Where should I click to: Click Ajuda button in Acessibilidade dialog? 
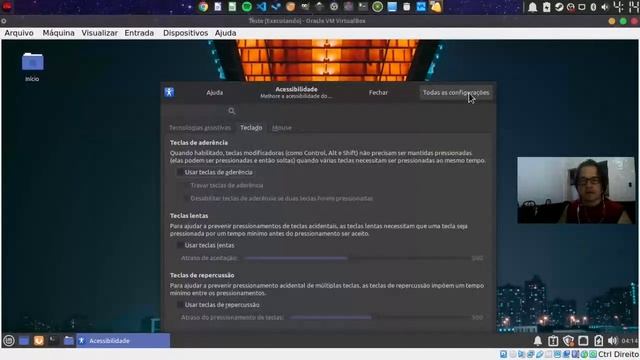(215, 93)
